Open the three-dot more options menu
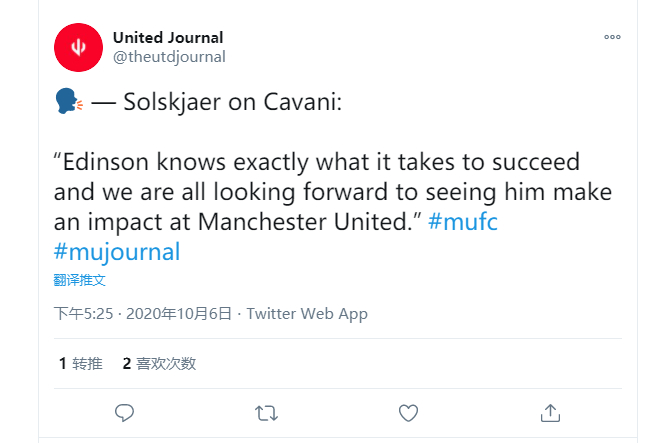The width and height of the screenshot is (667, 443). pos(613,37)
